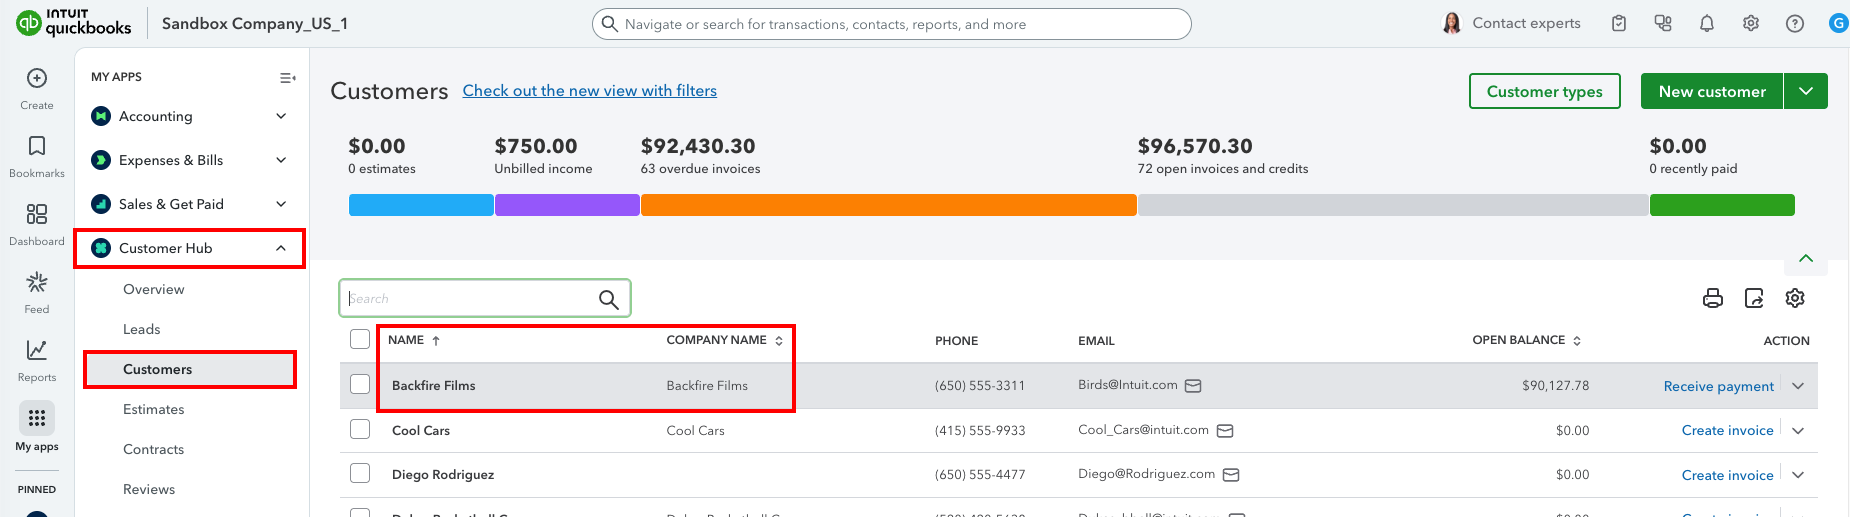Open the clipboard tasks icon in the header
1850x517 pixels.
coord(1619,23)
